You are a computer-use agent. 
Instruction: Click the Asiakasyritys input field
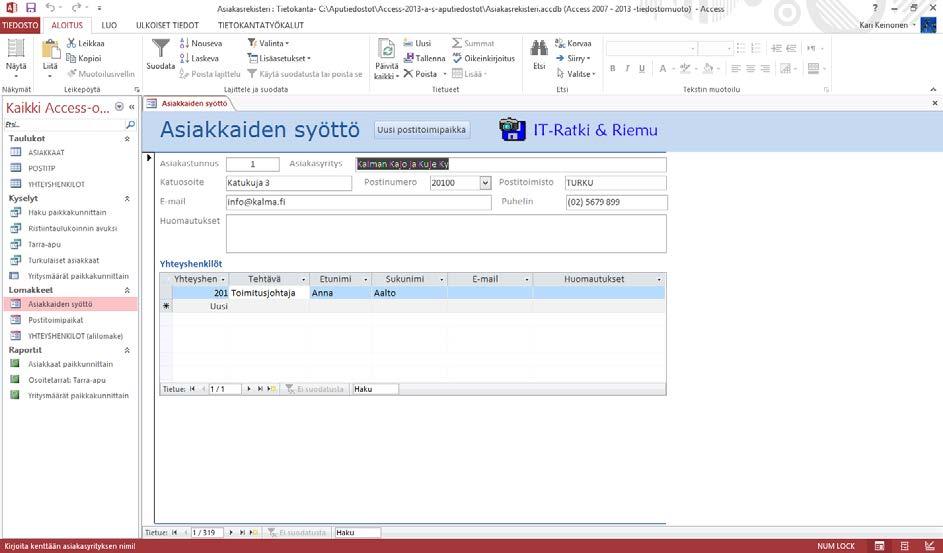(x=511, y=164)
